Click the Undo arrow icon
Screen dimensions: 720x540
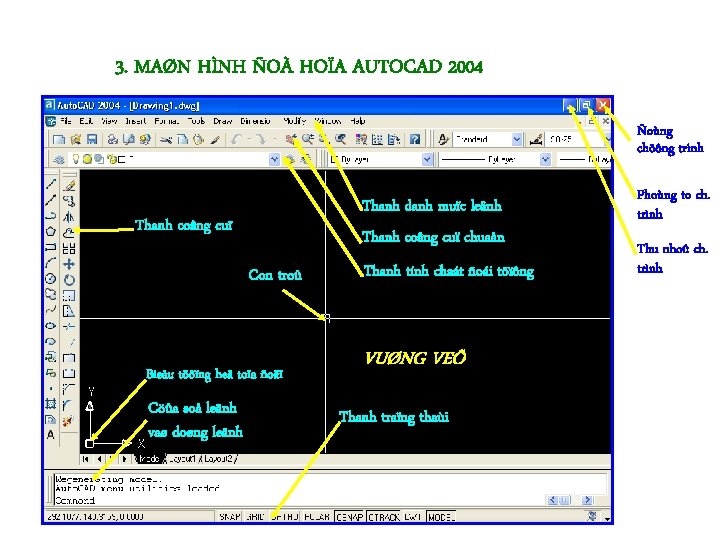click(x=236, y=139)
